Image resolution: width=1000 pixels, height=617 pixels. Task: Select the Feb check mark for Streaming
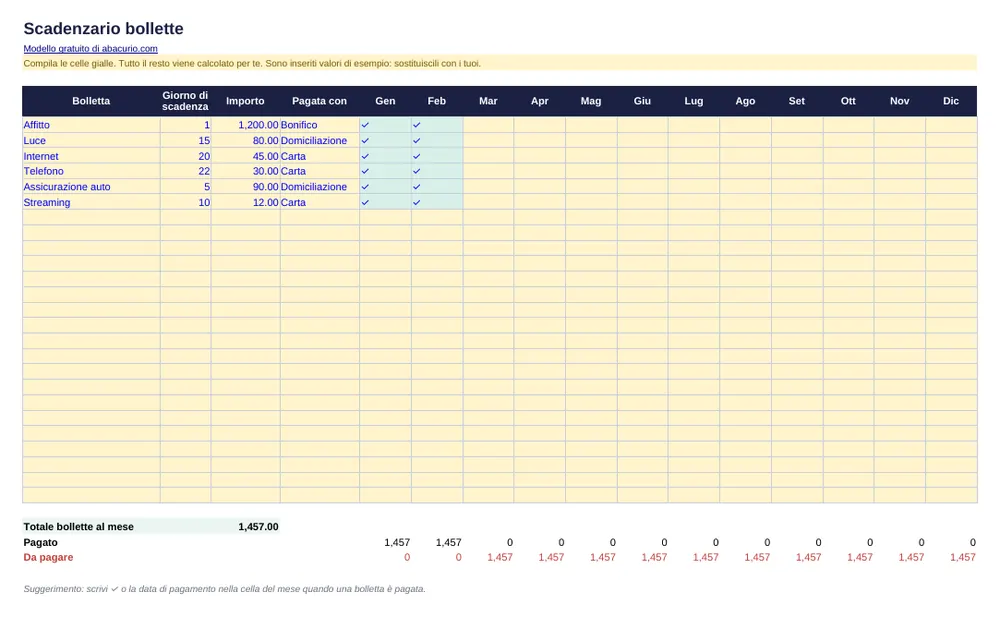point(416,202)
